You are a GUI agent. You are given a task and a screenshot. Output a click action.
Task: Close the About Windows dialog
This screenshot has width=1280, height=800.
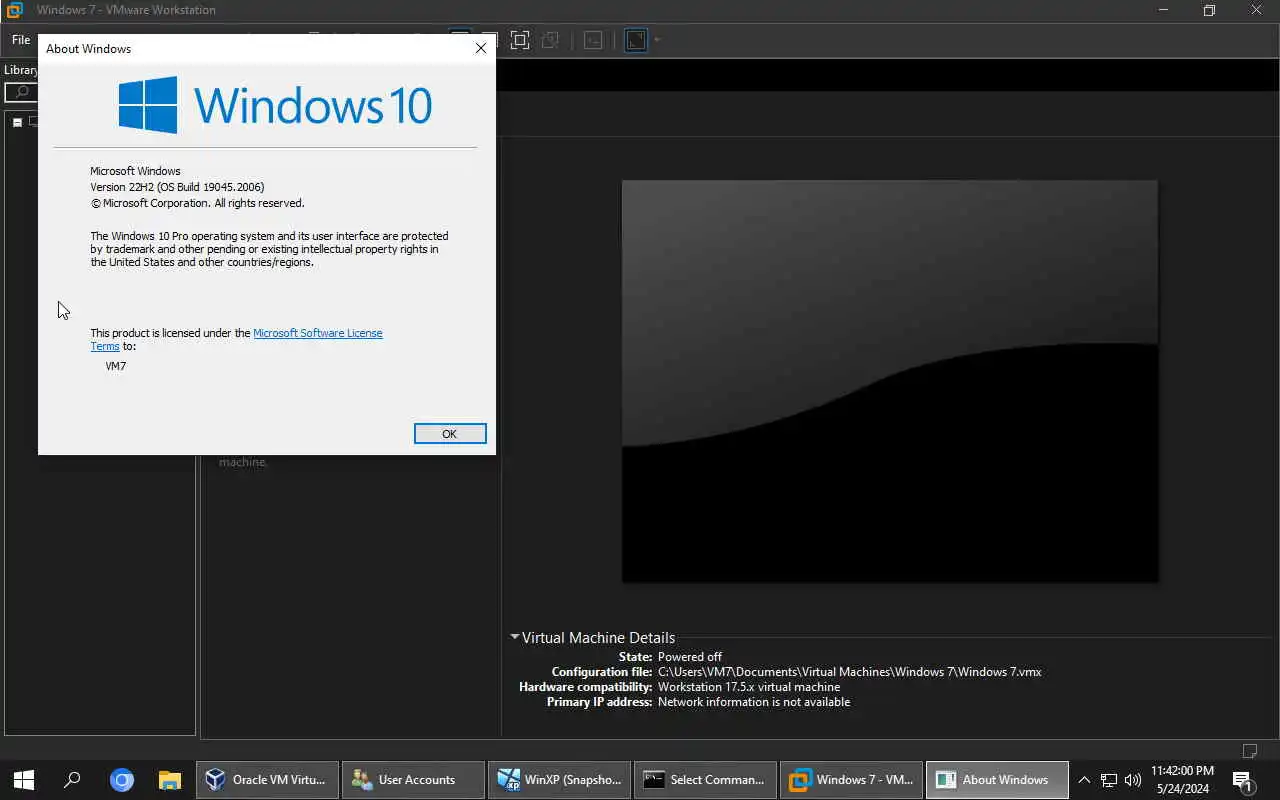point(480,48)
